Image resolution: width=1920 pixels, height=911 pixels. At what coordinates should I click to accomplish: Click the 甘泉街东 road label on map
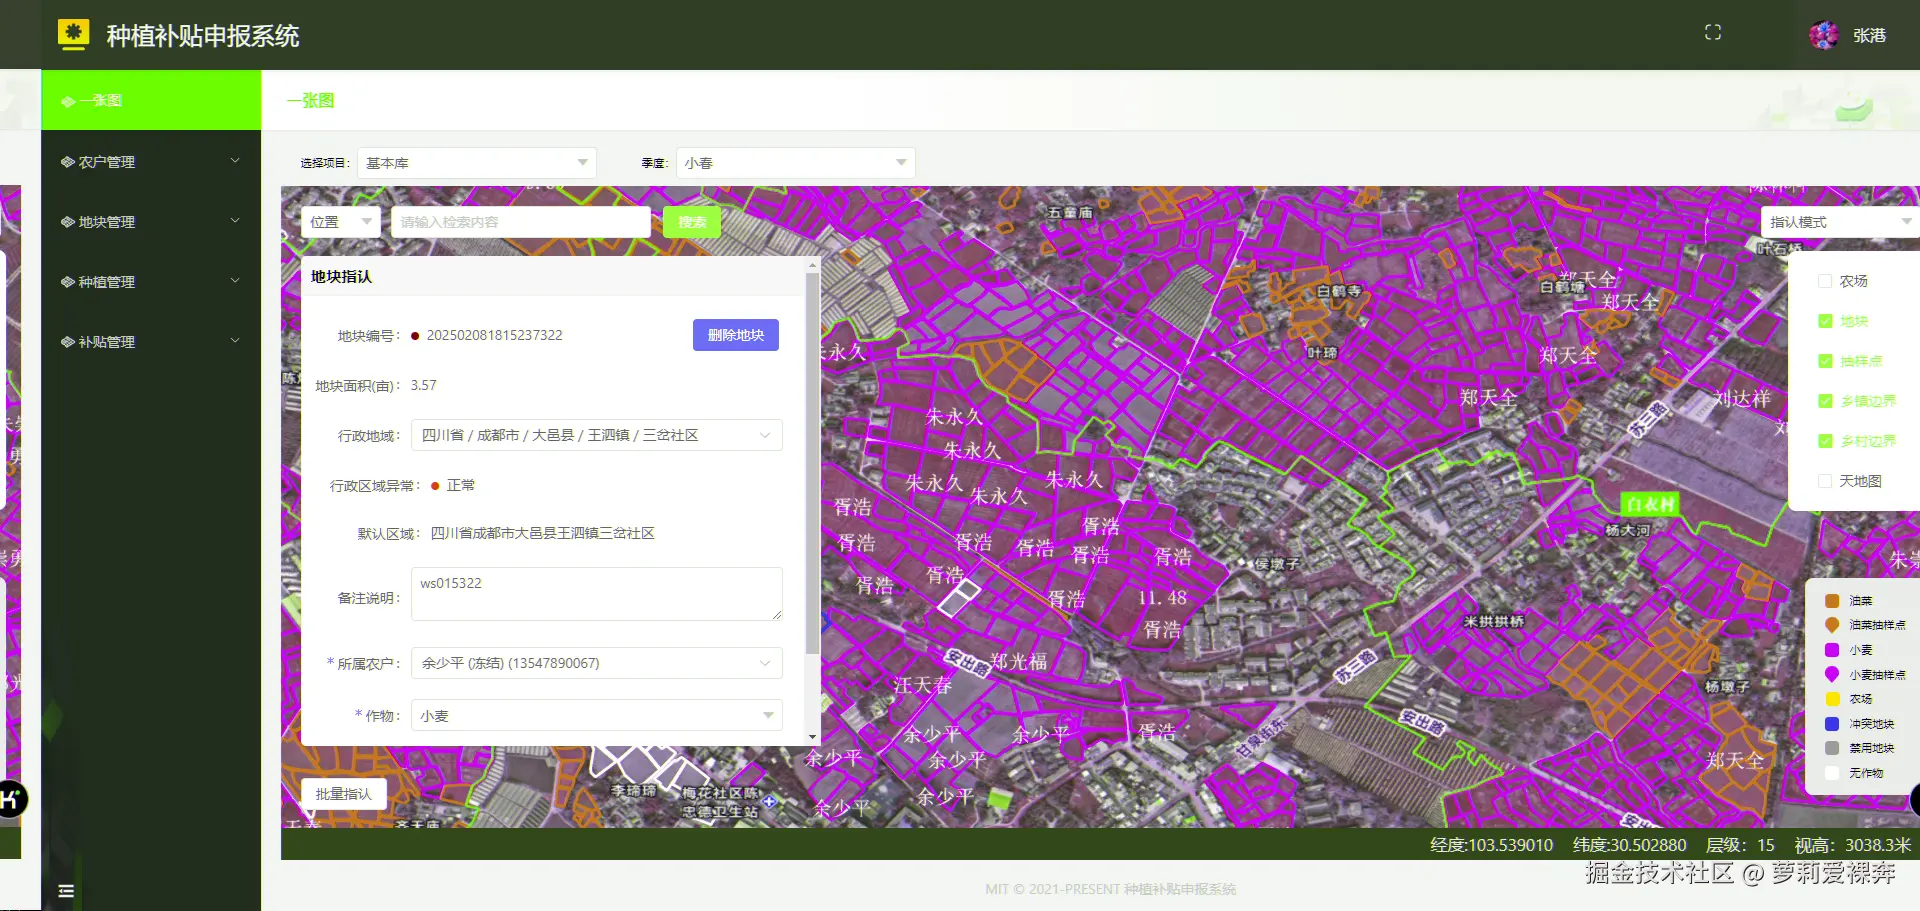(x=1260, y=738)
